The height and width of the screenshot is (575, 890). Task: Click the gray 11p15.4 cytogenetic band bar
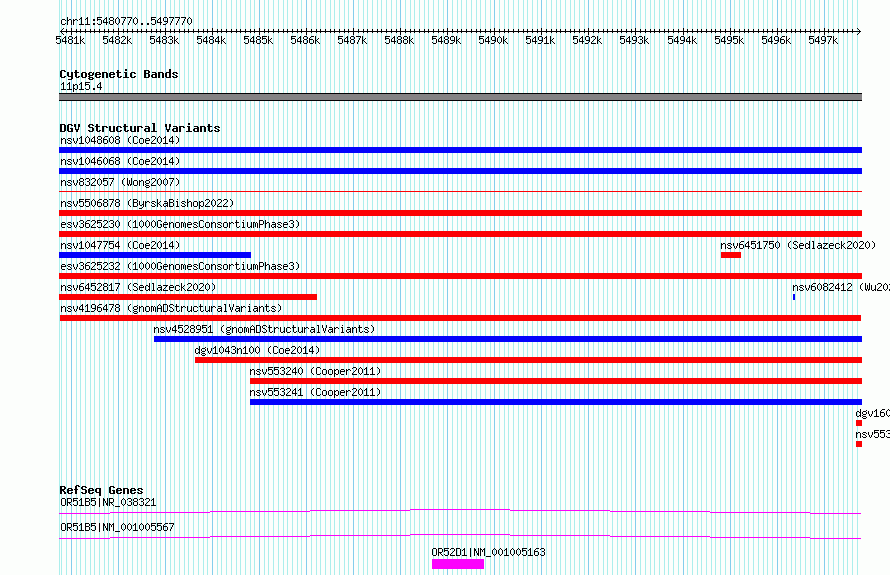(460, 97)
